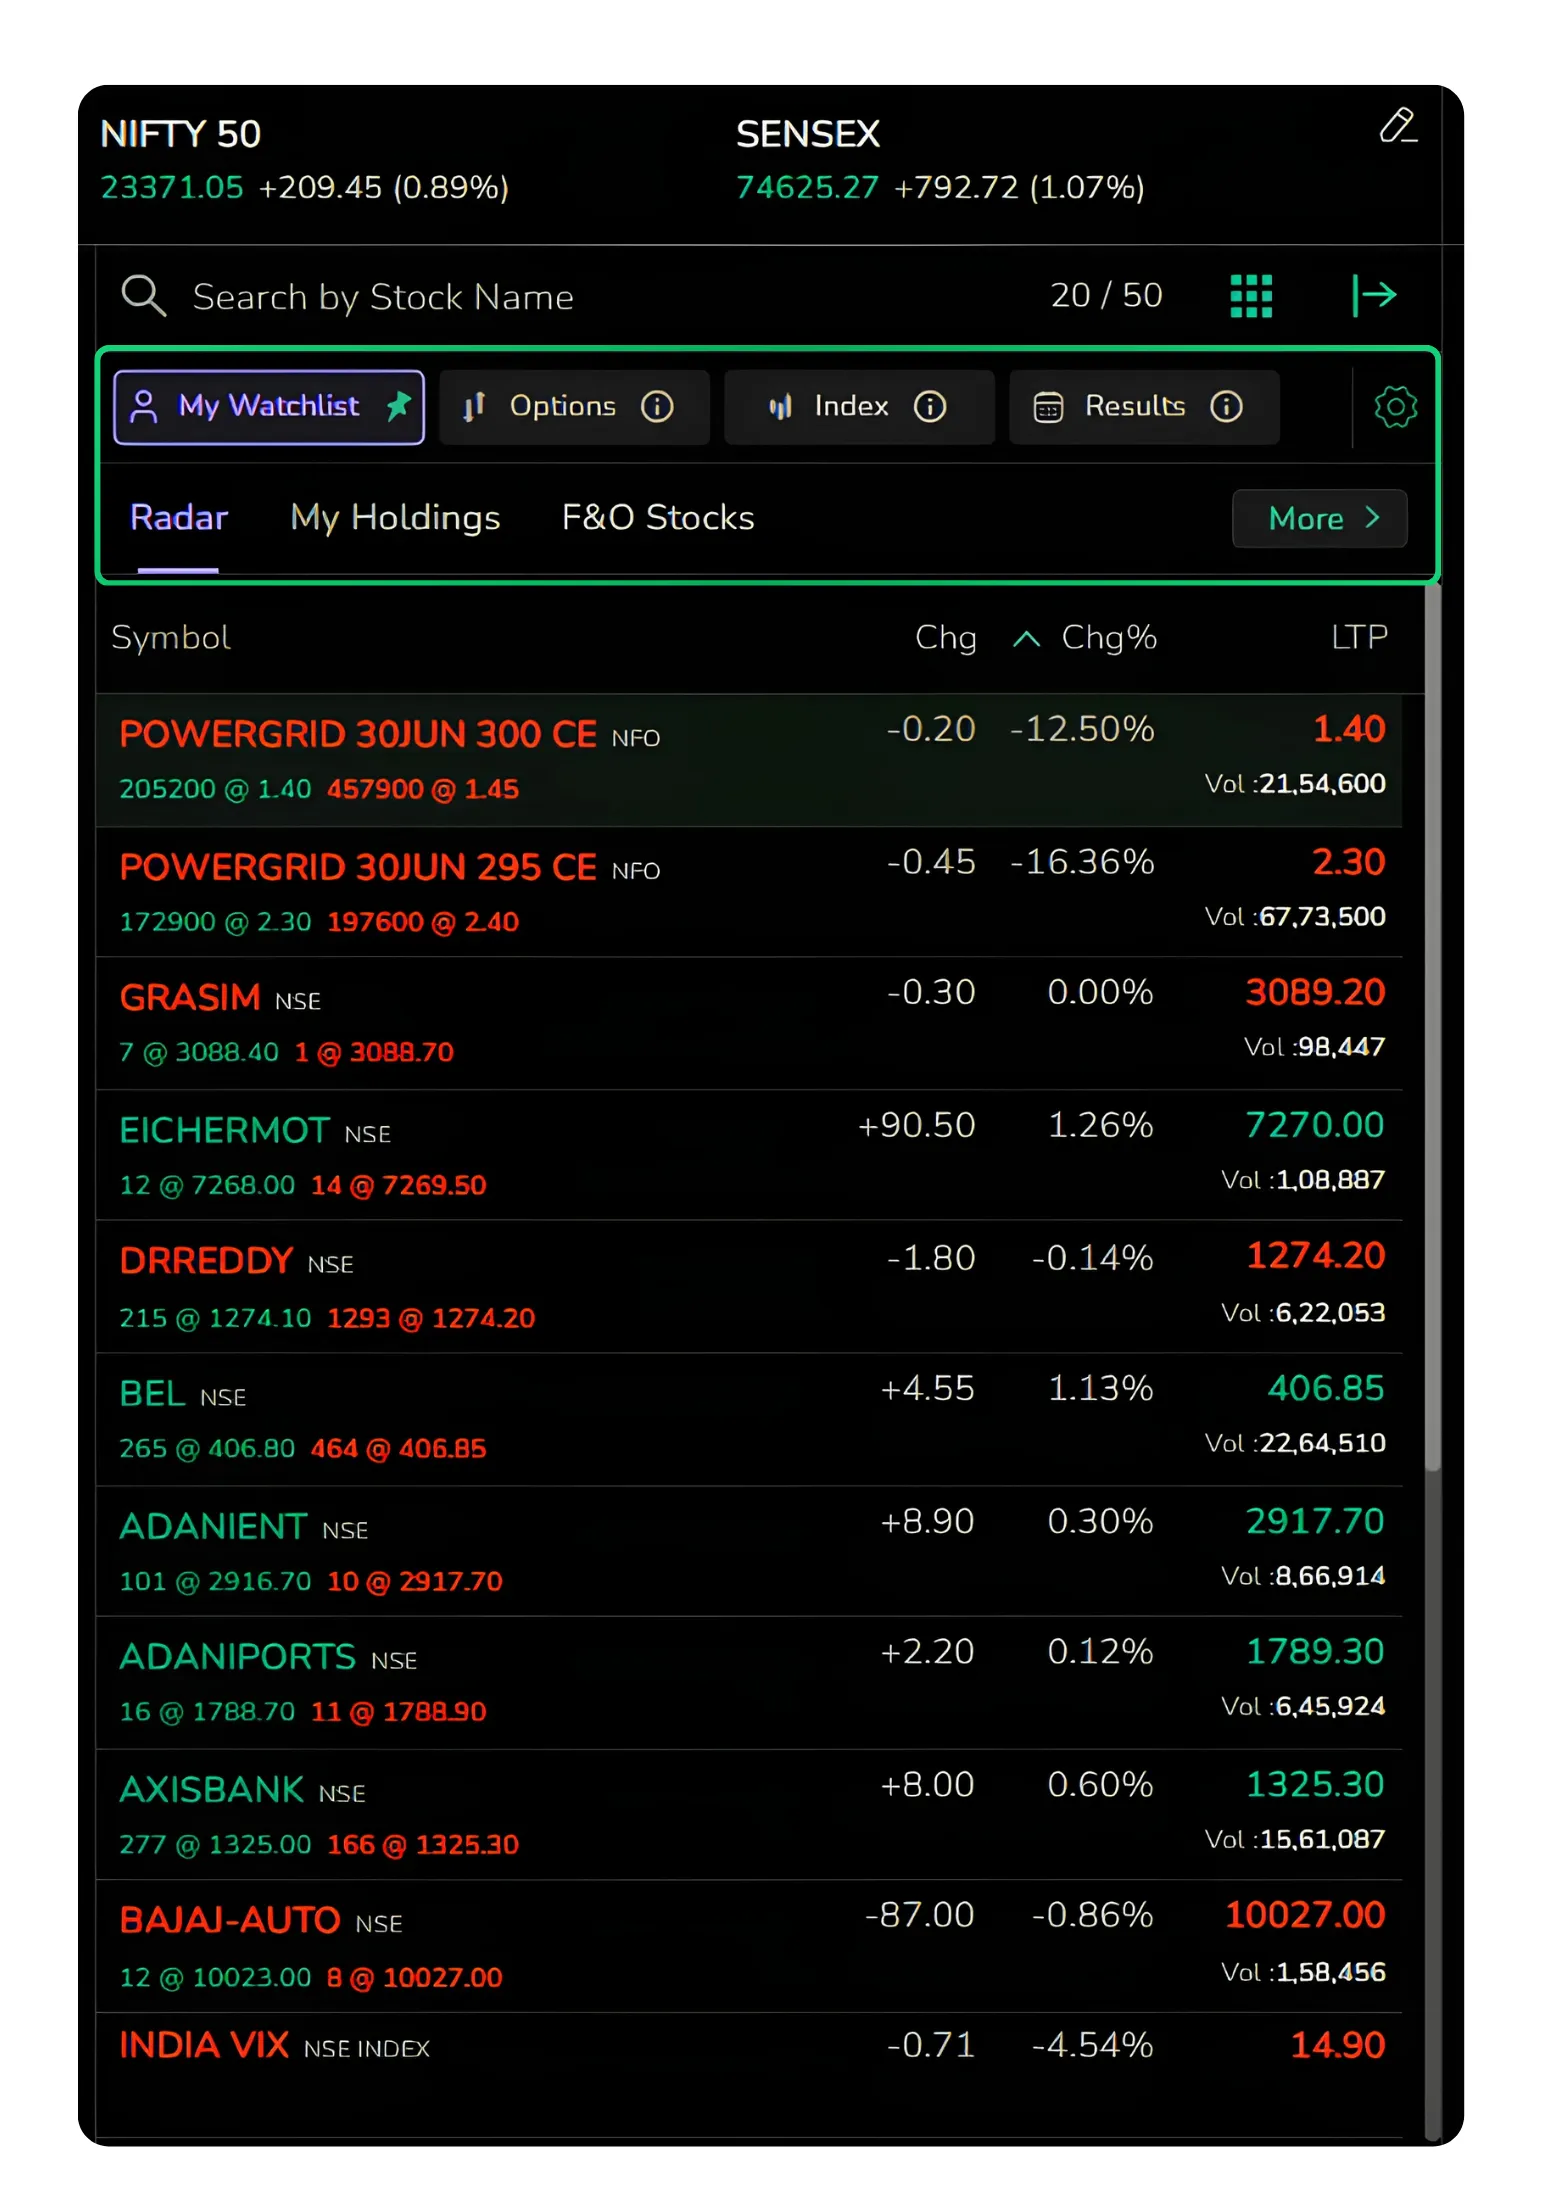Select the My Watchlist button
The height and width of the screenshot is (2206, 1558).
[269, 407]
